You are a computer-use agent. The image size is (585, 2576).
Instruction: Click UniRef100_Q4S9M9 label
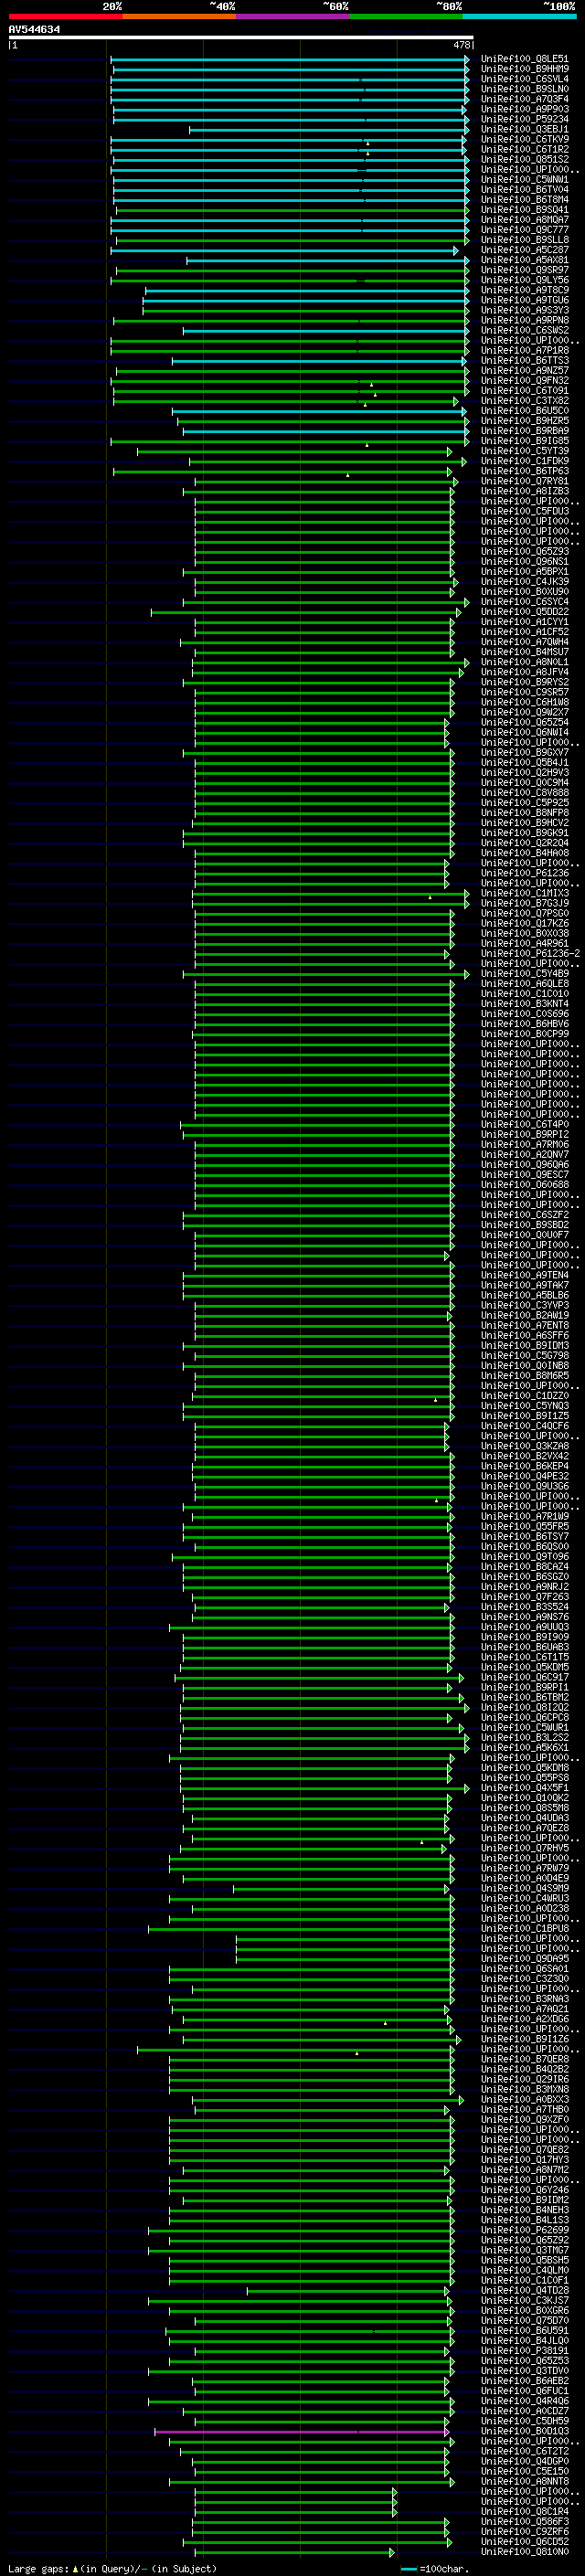524,1889
